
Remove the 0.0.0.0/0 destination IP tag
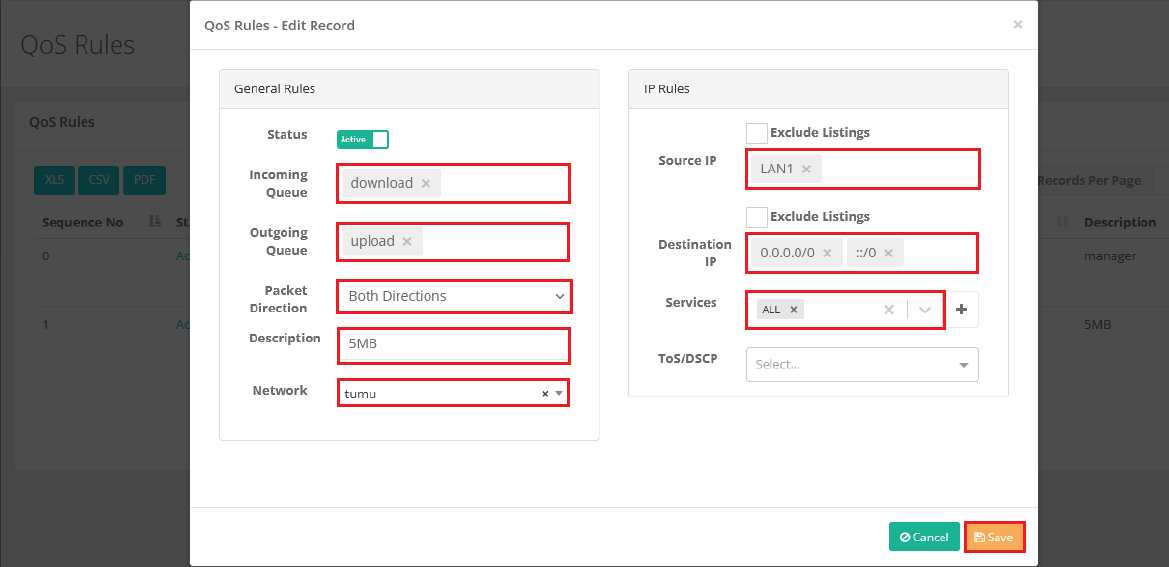click(826, 253)
